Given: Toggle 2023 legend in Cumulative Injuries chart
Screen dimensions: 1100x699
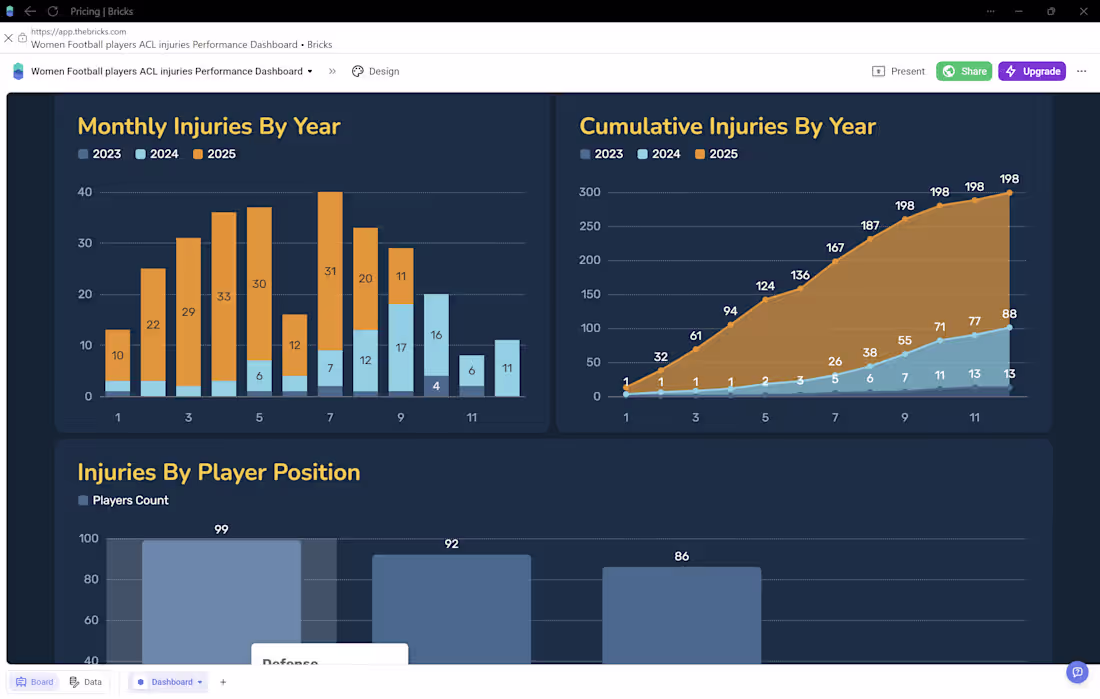Looking at the screenshot, I should tap(602, 154).
